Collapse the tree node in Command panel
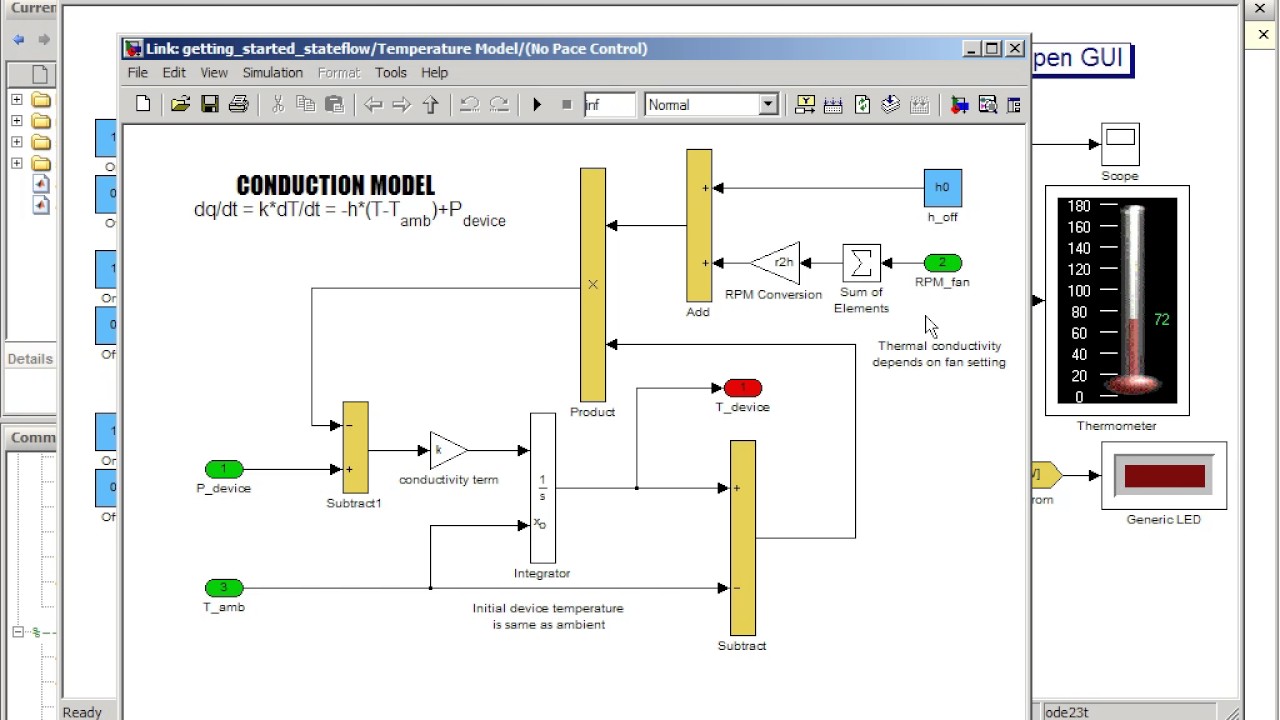1280x720 pixels. click(18, 632)
